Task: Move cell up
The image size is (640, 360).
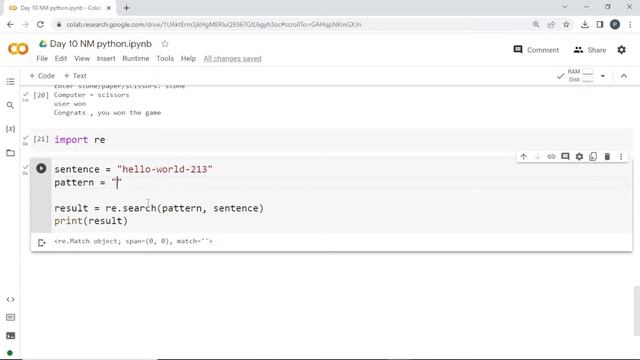Action: pos(524,157)
